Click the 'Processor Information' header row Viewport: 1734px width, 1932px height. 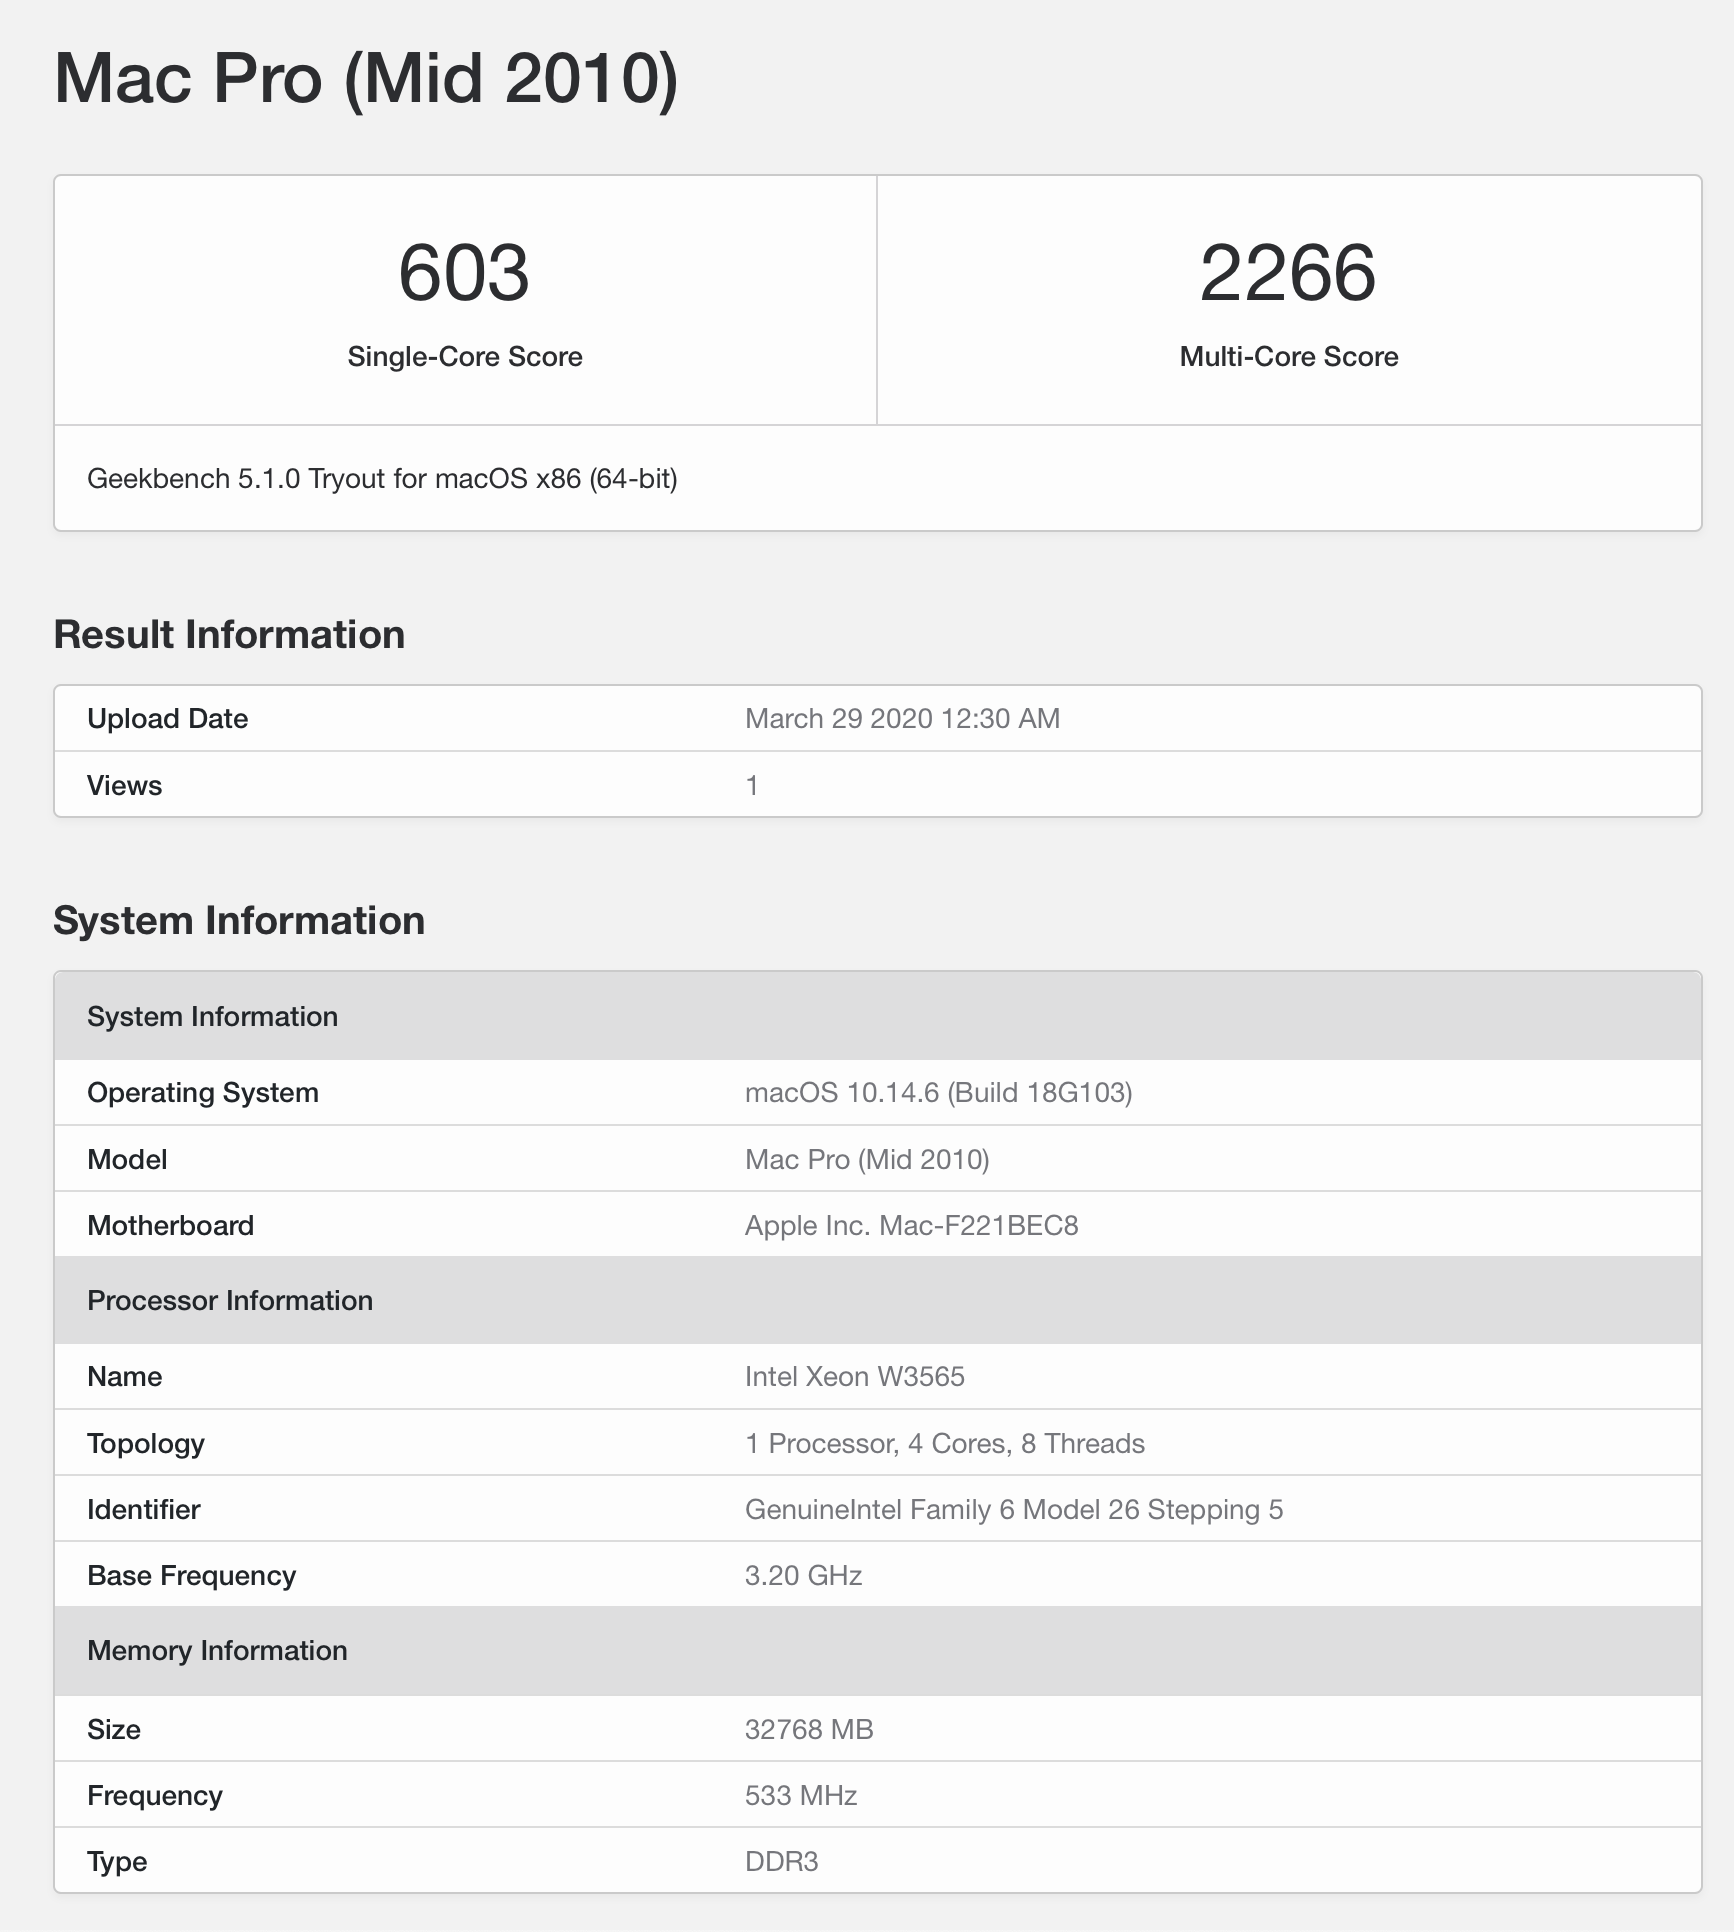878,1300
